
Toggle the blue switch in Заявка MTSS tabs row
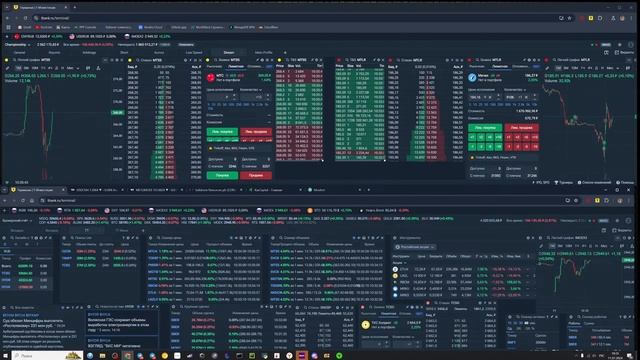tap(269, 66)
